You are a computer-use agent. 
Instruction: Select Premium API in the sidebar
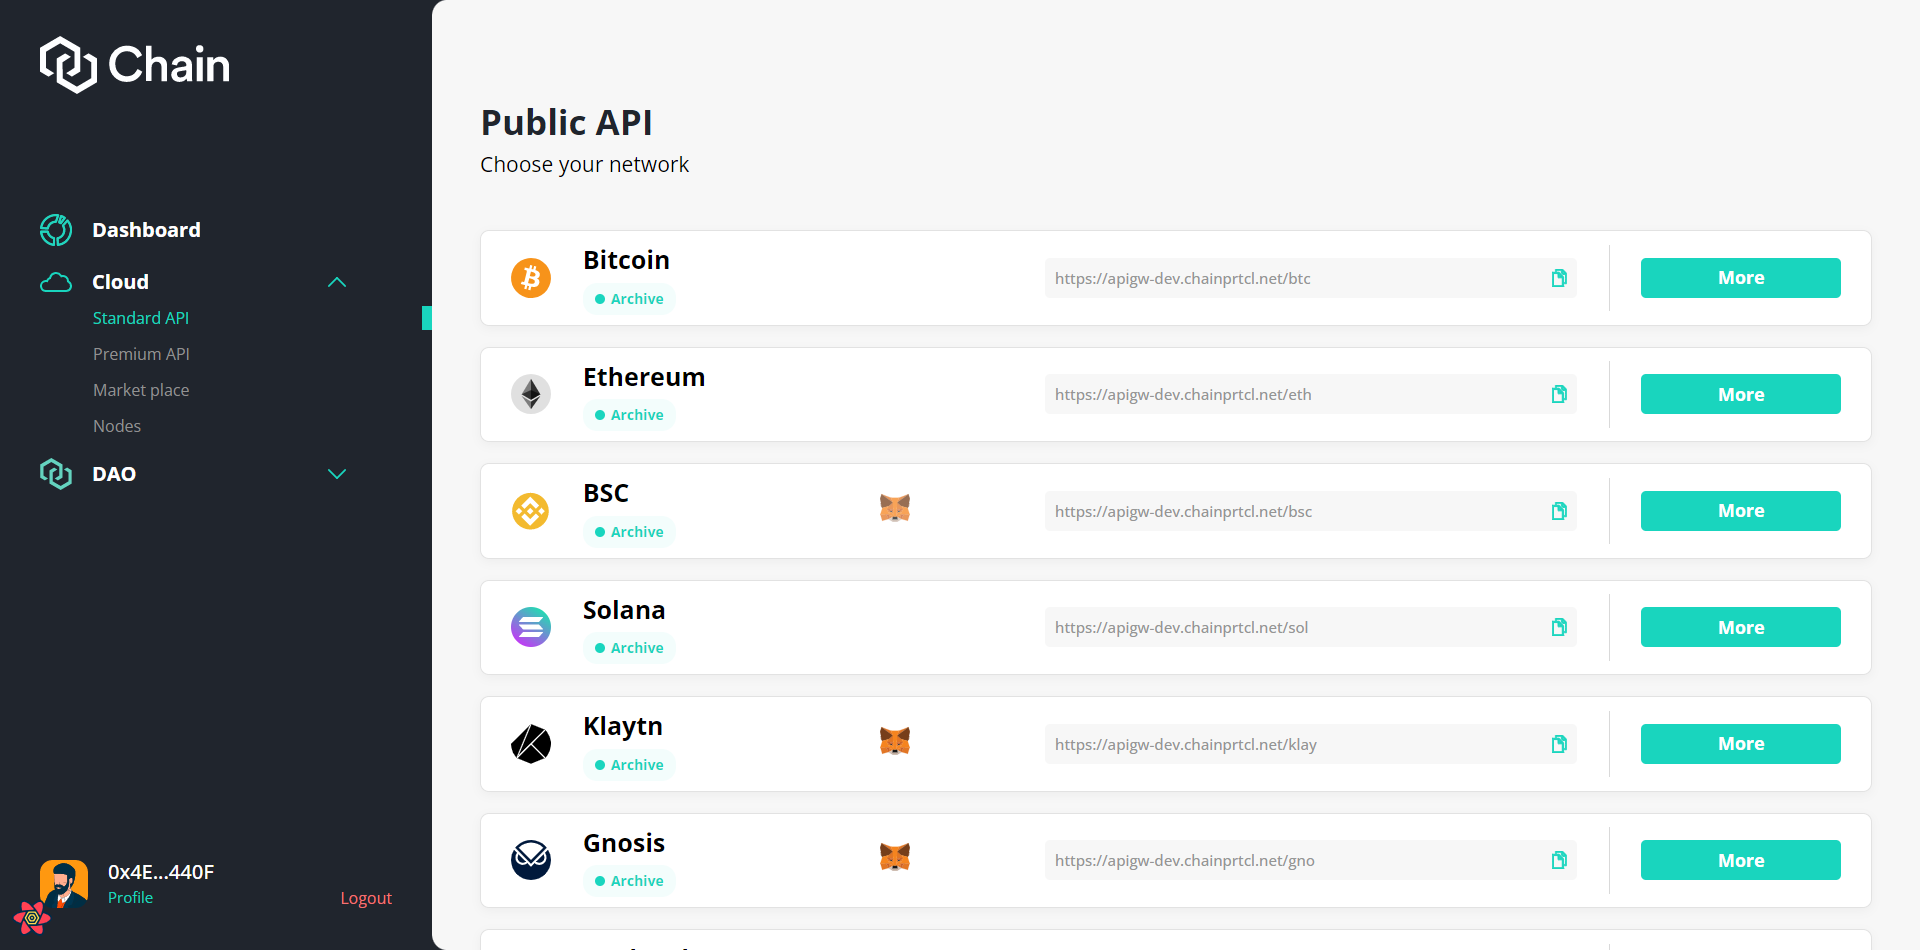pyautogui.click(x=141, y=354)
